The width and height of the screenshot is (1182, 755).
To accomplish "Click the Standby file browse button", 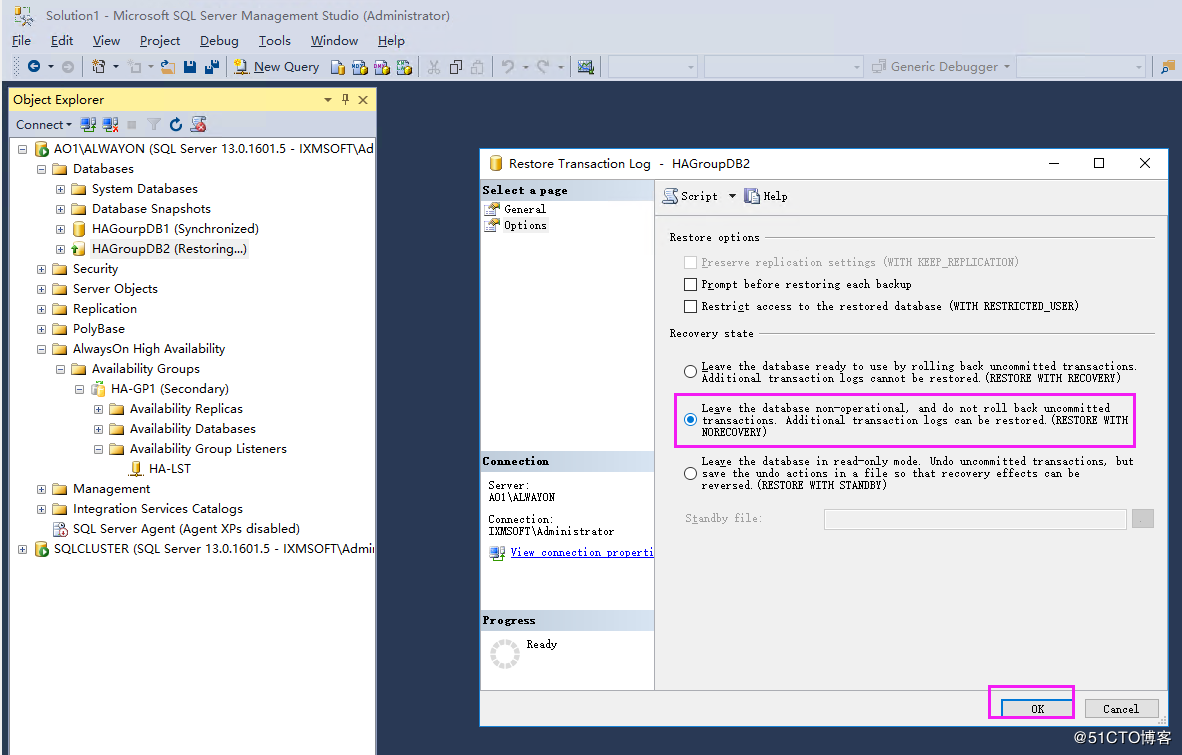I will [1142, 518].
